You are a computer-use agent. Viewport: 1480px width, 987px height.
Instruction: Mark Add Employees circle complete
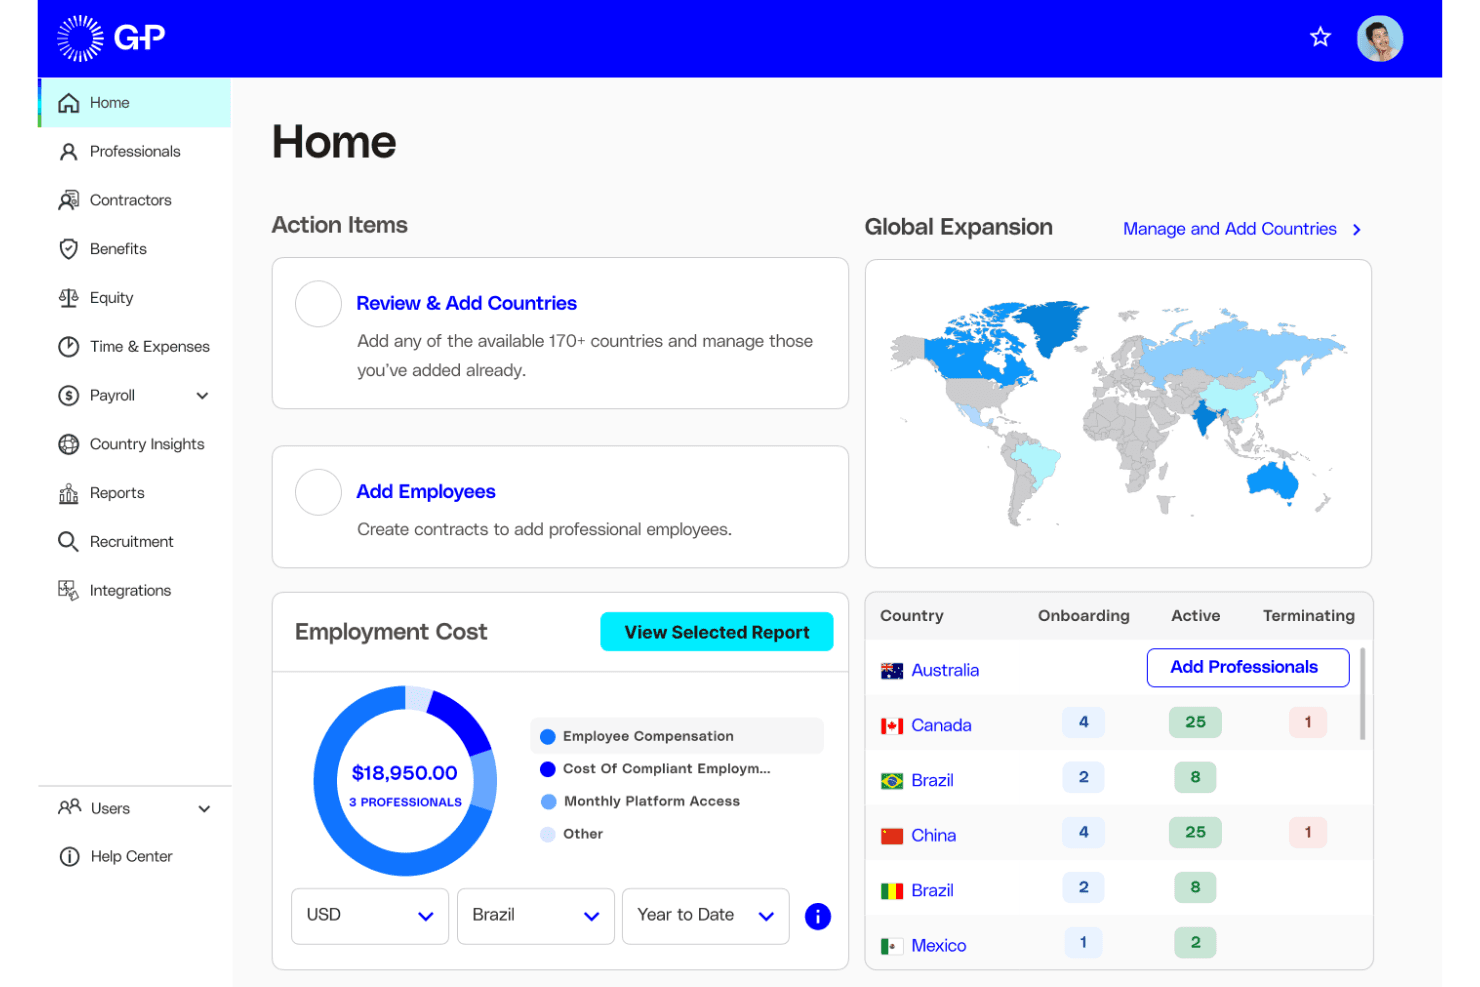pyautogui.click(x=318, y=492)
